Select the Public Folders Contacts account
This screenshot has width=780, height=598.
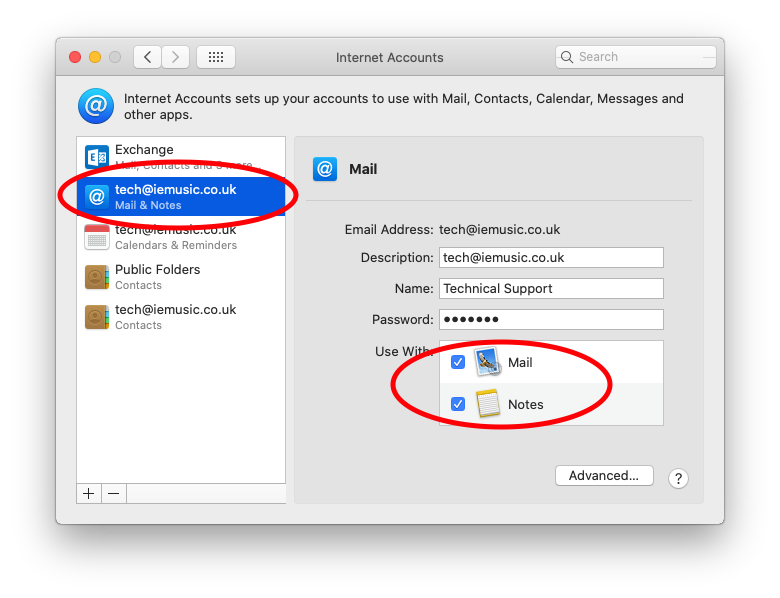click(181, 277)
